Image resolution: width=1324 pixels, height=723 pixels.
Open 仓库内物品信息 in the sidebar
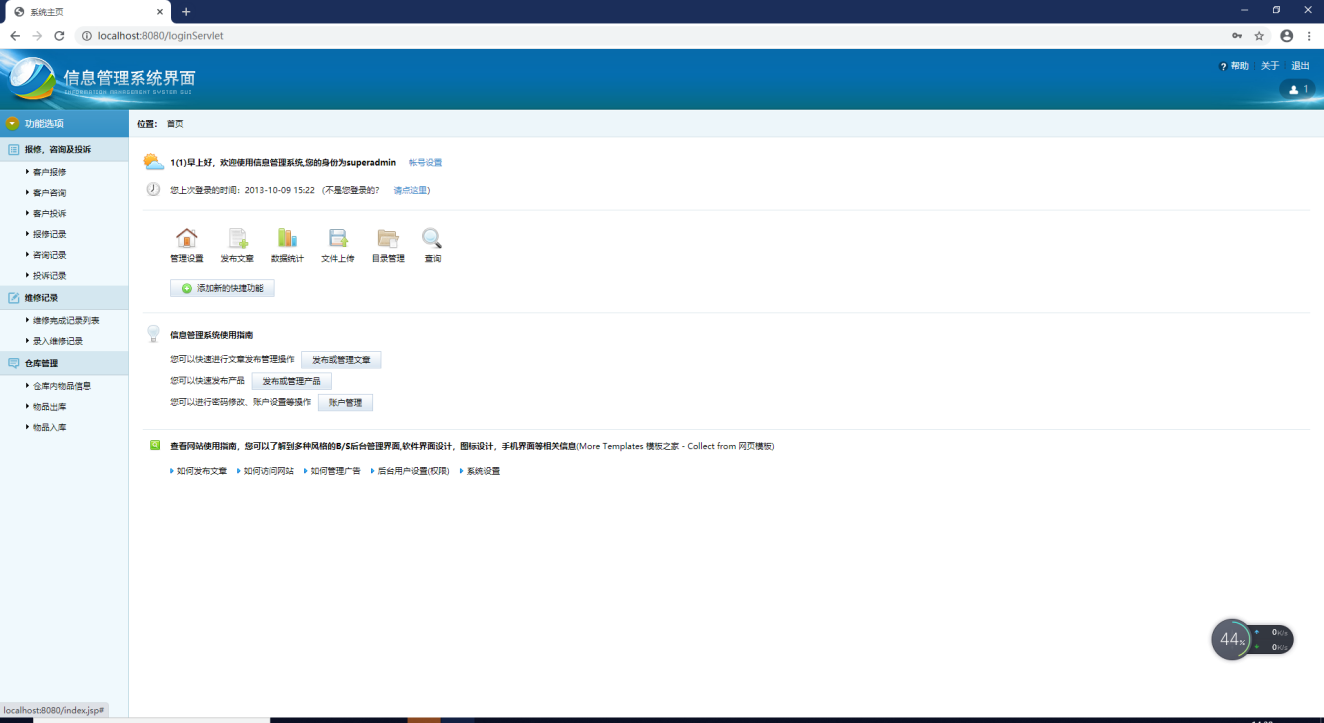[x=61, y=386]
